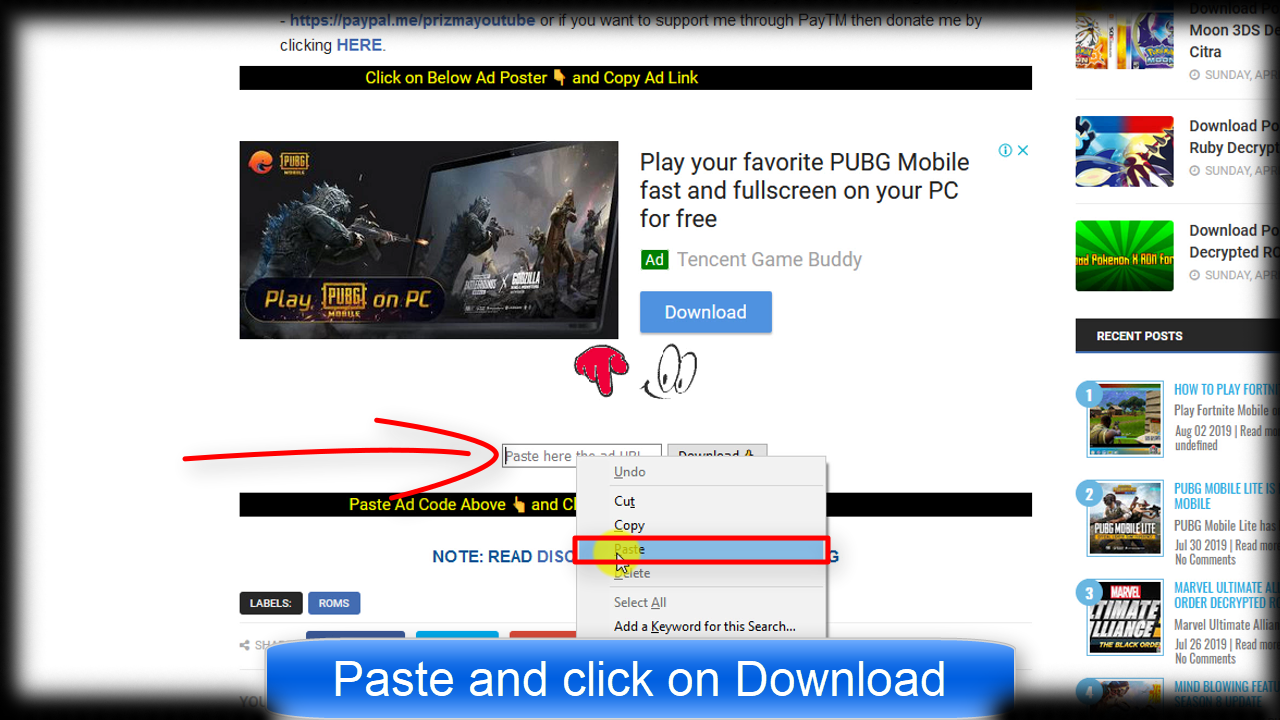Open the 'HOW TO PLAY FORTNITE' recent post
Viewport: 1280px width, 720px height.
click(x=1226, y=389)
